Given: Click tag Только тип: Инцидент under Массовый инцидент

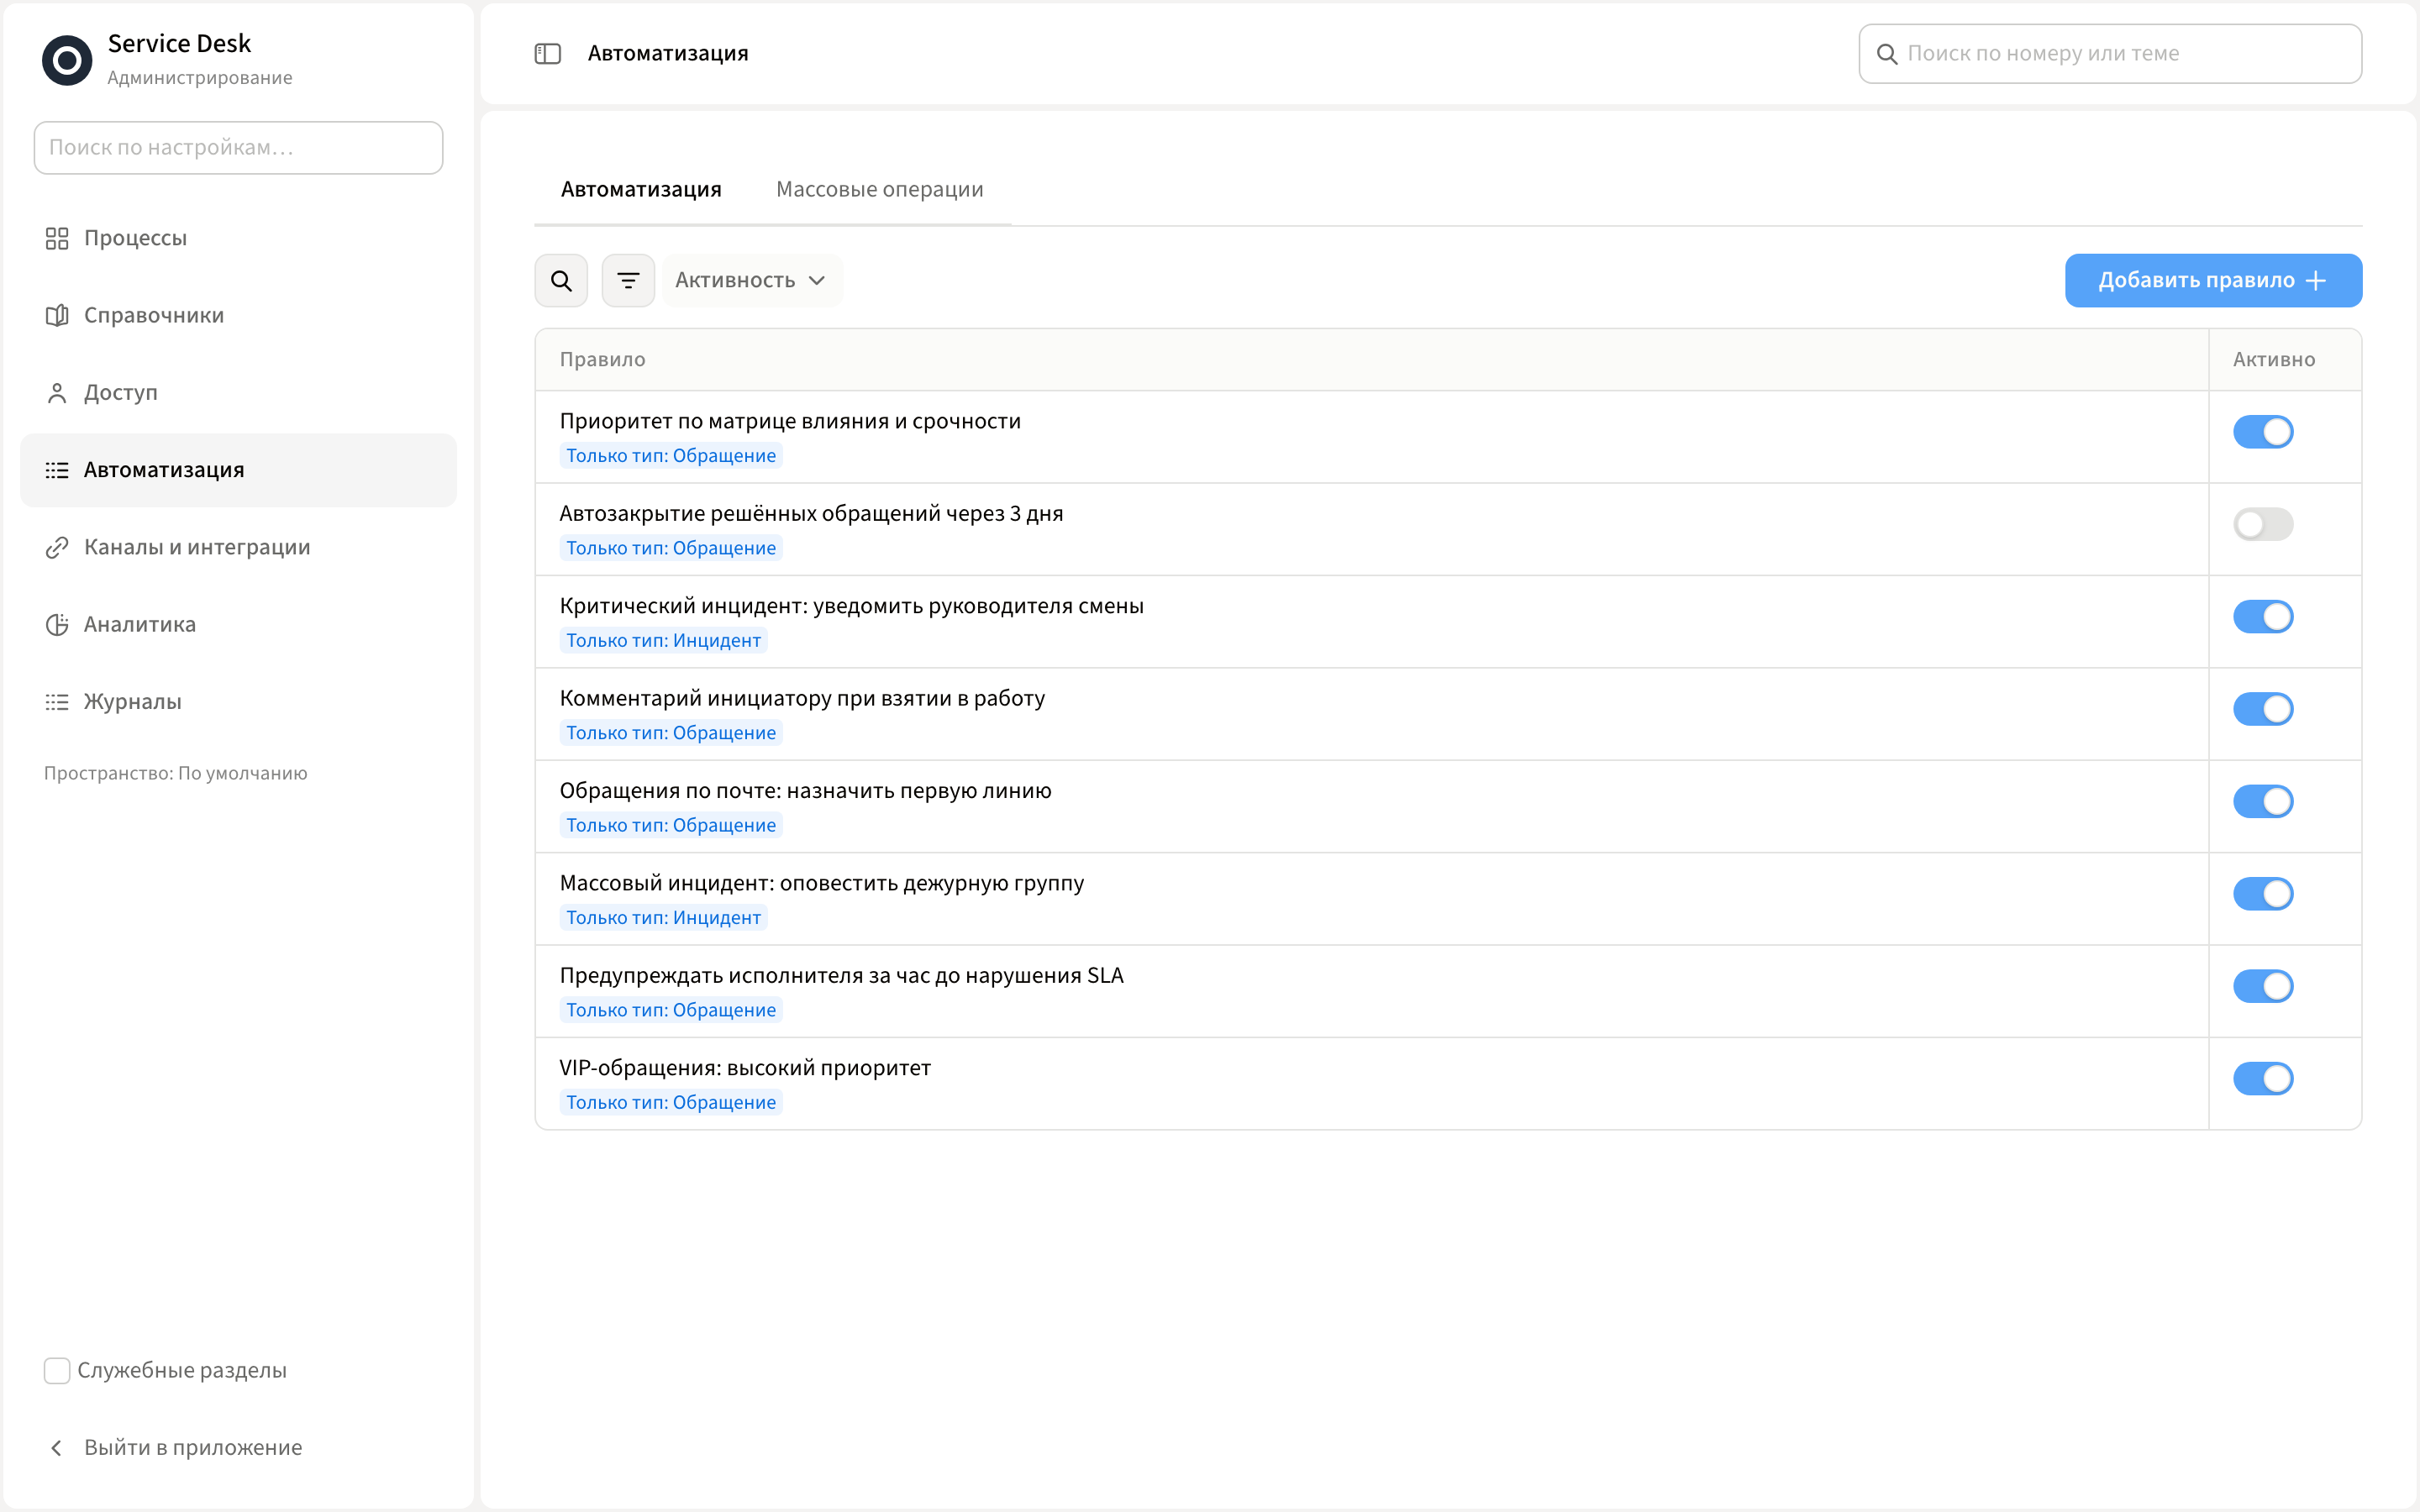Looking at the screenshot, I should pyautogui.click(x=663, y=917).
